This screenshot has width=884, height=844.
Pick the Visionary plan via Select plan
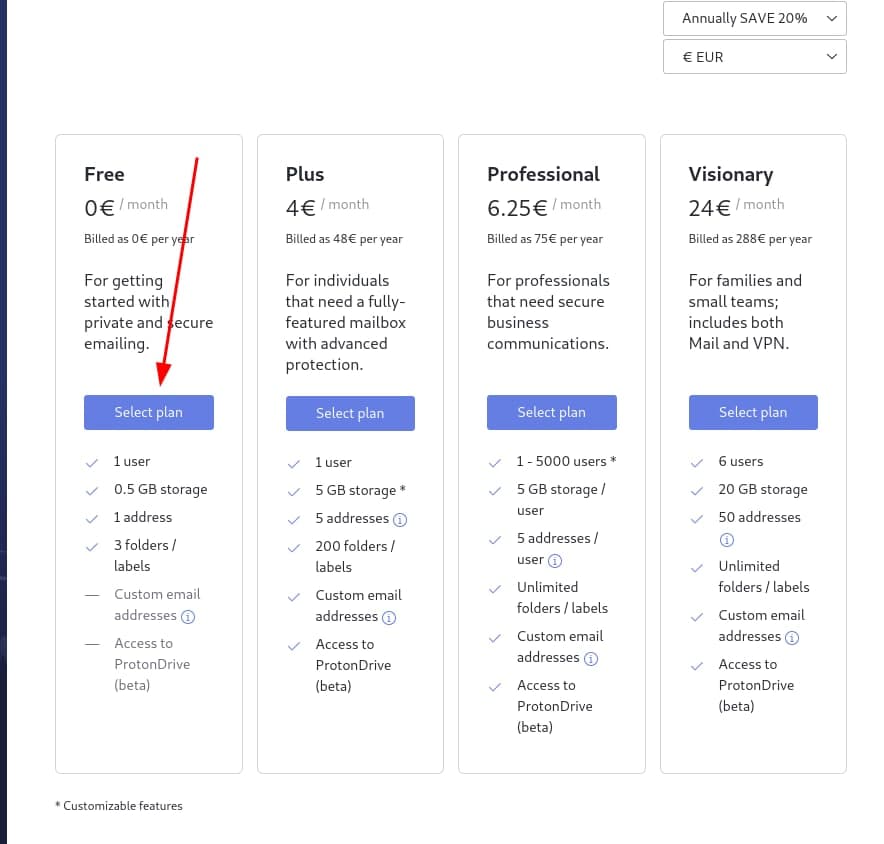click(753, 412)
